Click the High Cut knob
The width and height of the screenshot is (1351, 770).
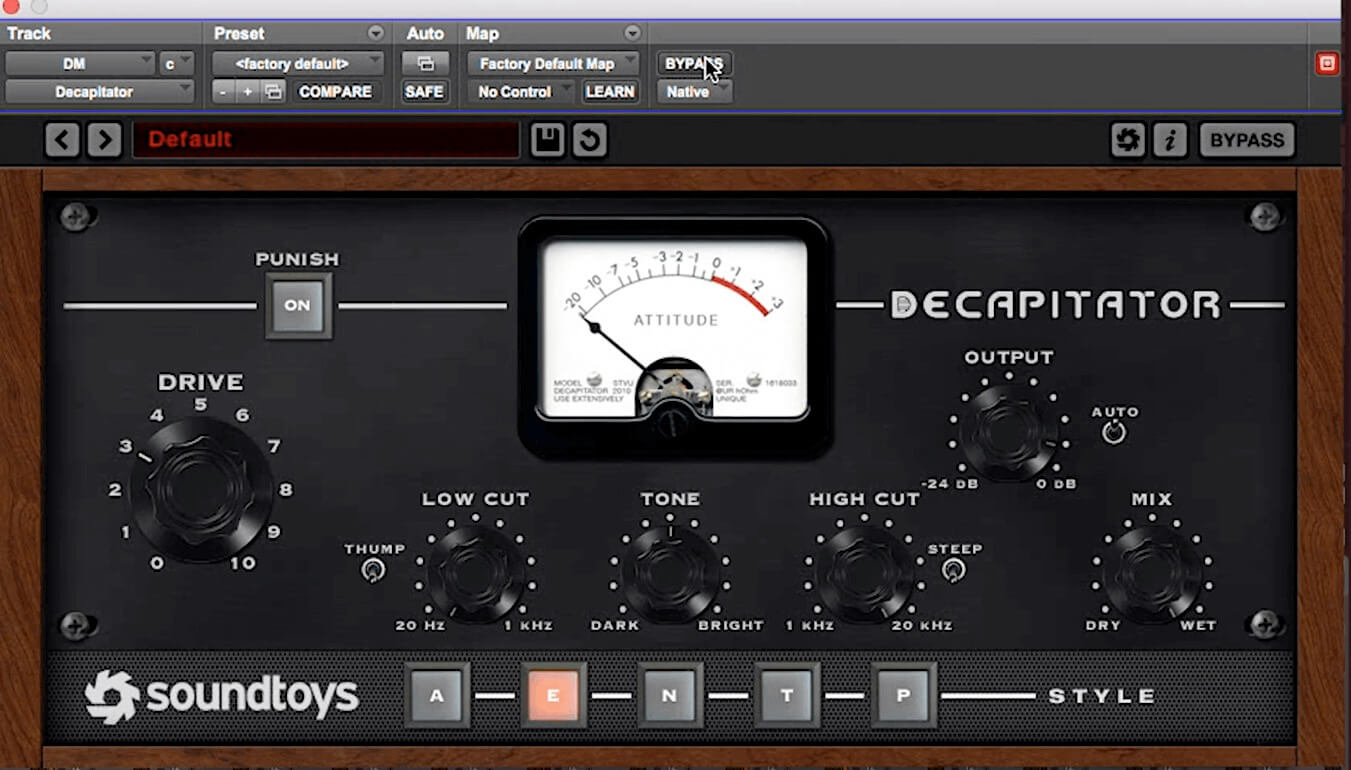coord(865,574)
